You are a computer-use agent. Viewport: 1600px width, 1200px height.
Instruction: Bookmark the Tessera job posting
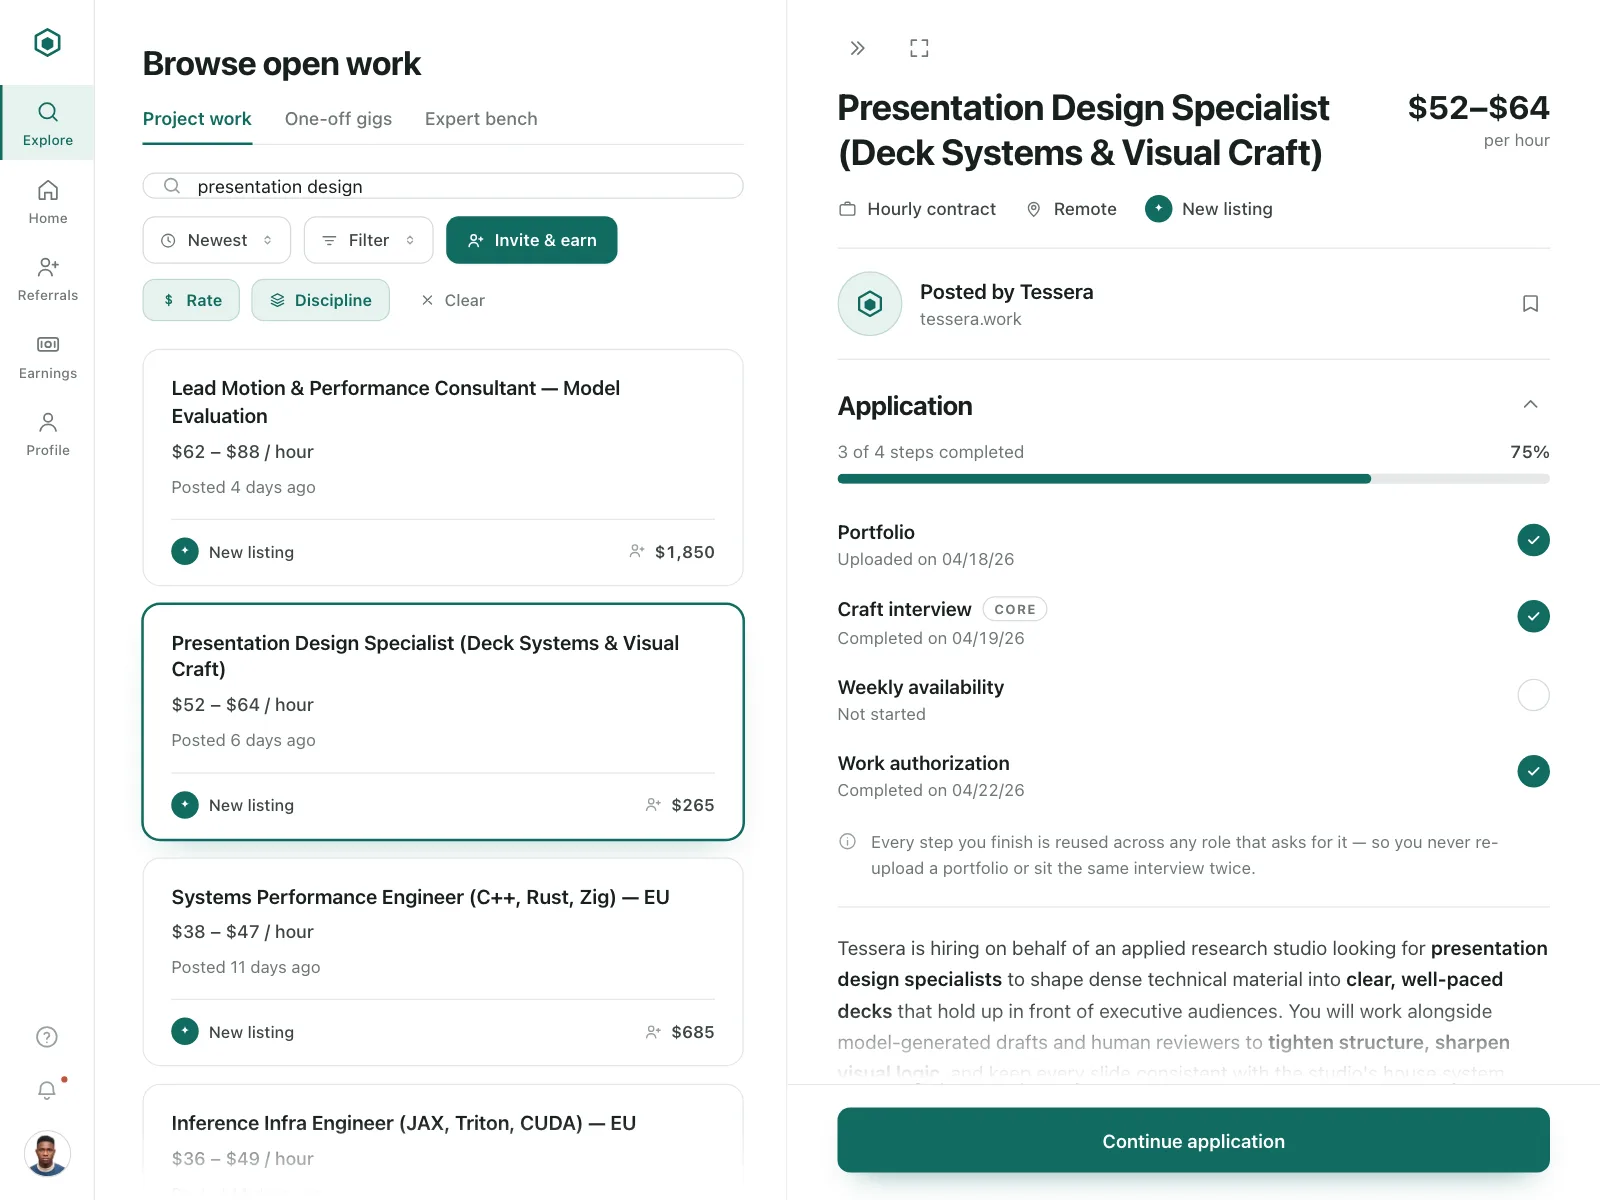tap(1530, 304)
